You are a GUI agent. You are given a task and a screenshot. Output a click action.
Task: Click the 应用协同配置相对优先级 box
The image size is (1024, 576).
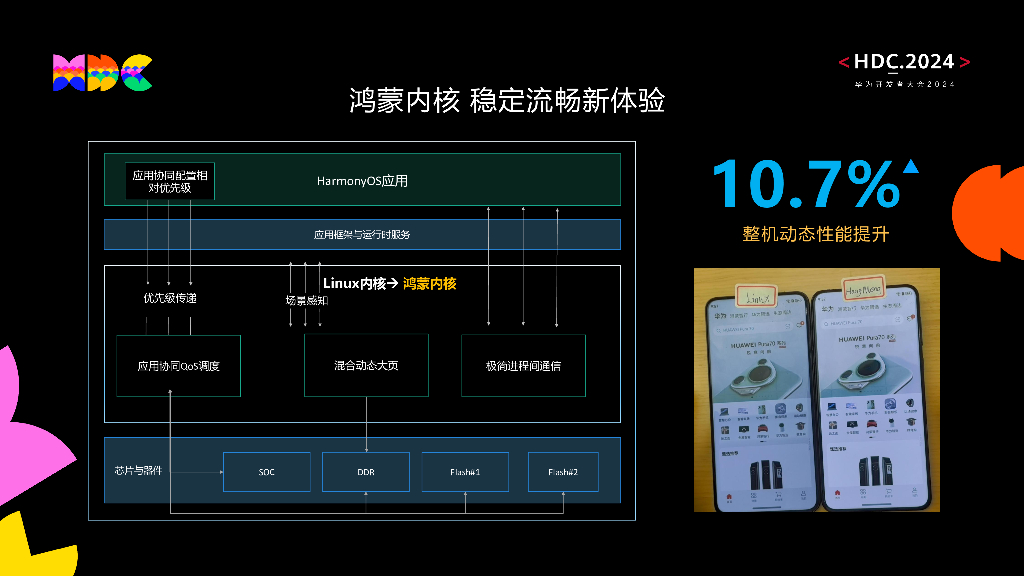pos(170,181)
